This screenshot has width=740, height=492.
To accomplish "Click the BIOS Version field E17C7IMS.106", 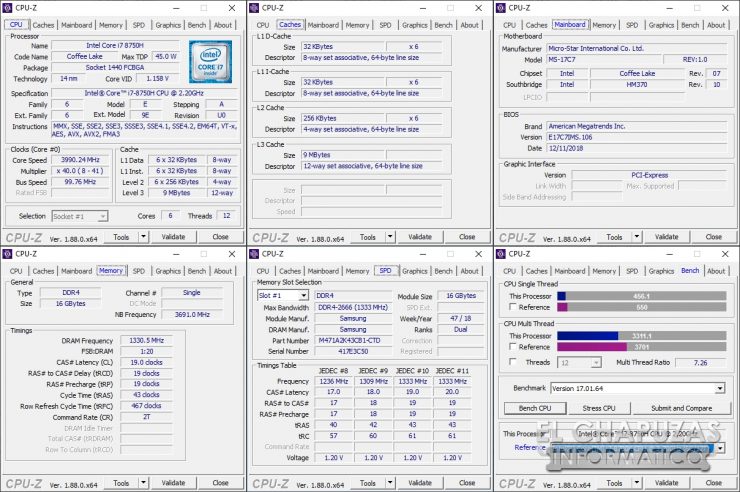I will [637, 137].
